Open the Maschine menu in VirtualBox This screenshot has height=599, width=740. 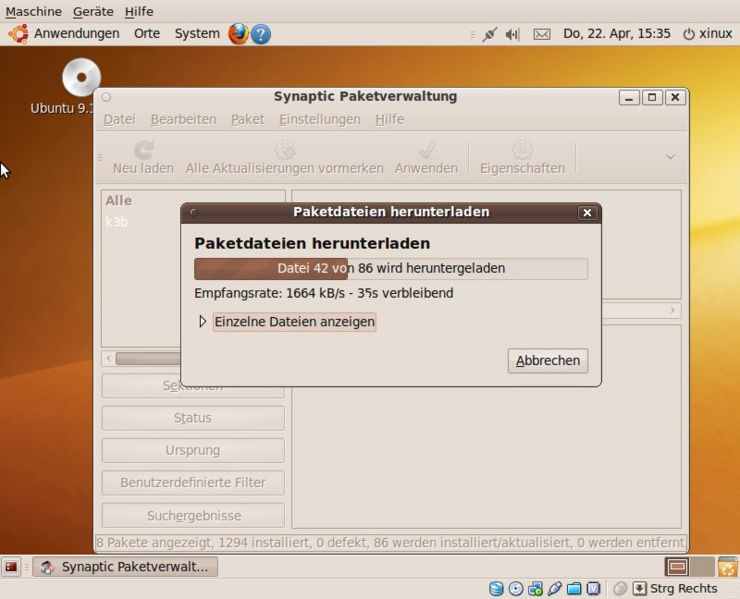coord(33,11)
